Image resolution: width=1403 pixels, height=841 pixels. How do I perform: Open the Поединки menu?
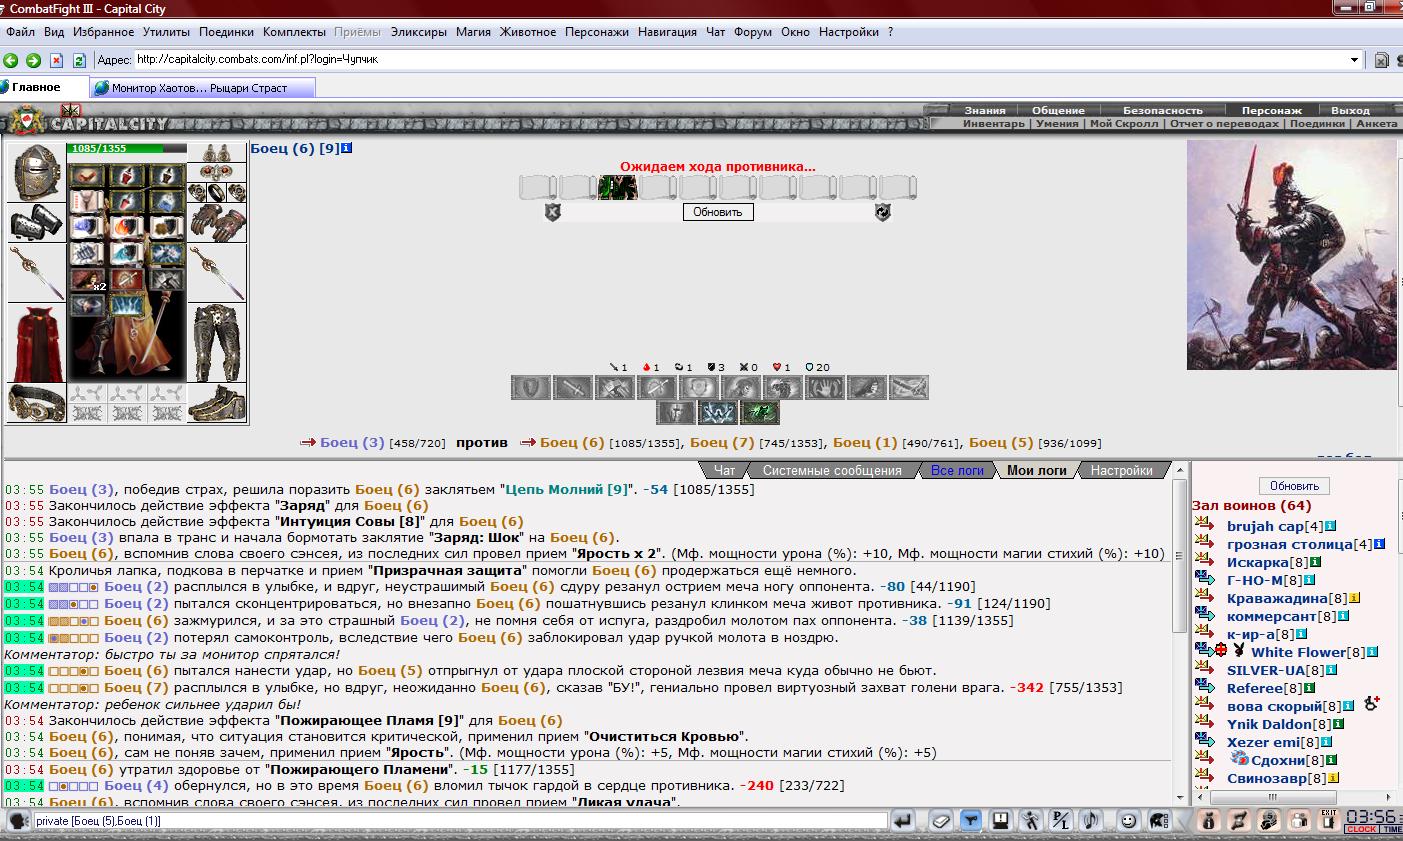point(226,32)
